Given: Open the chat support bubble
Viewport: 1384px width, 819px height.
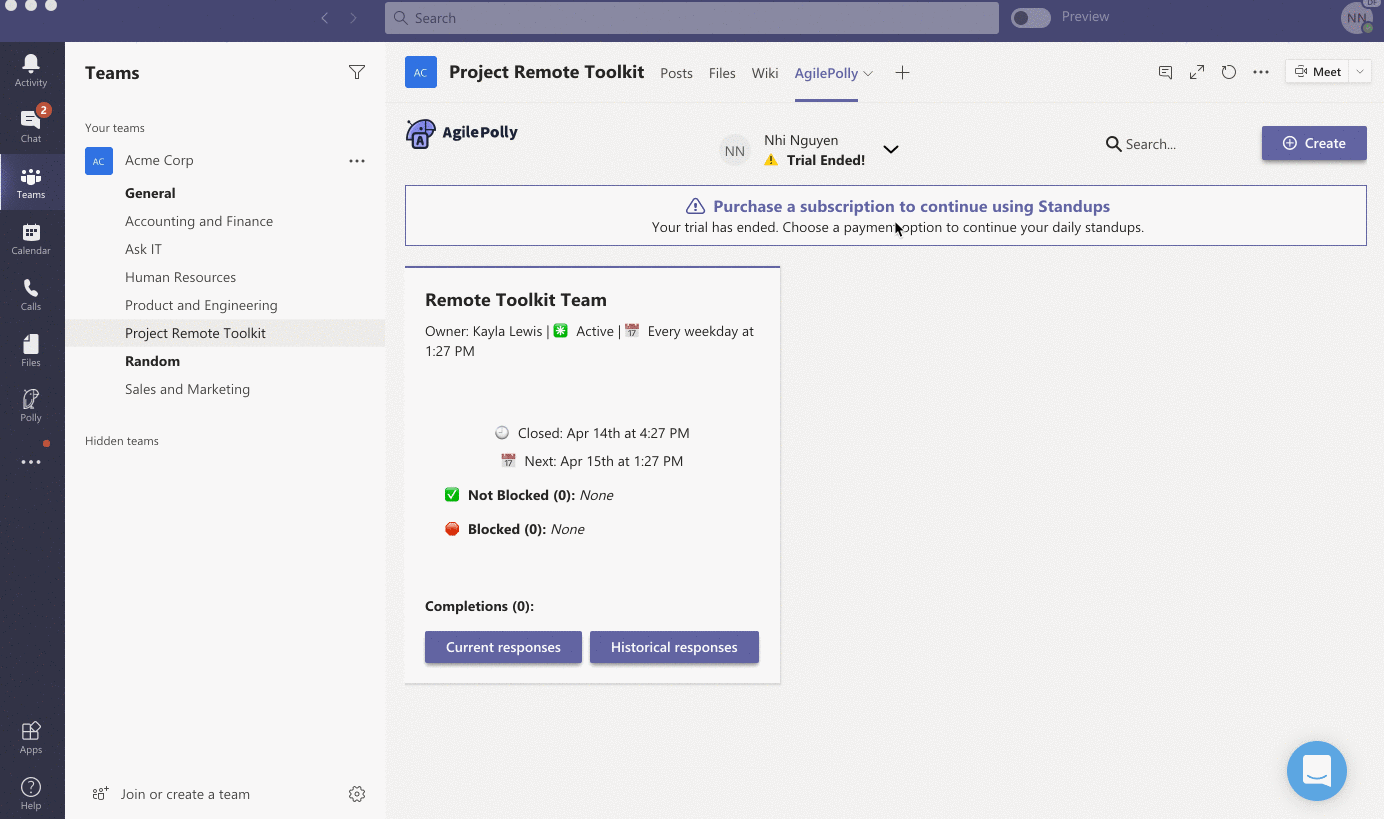Looking at the screenshot, I should [x=1317, y=771].
